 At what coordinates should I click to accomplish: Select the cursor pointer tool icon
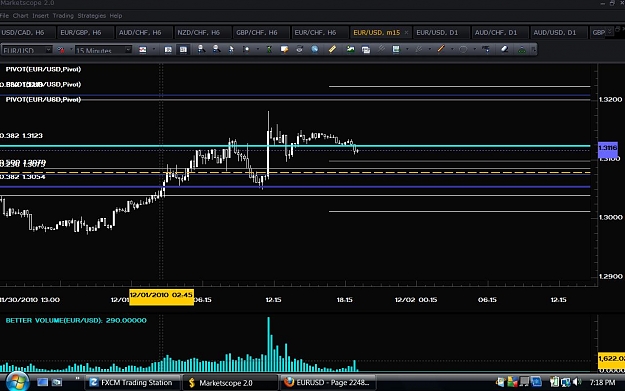(231, 49)
